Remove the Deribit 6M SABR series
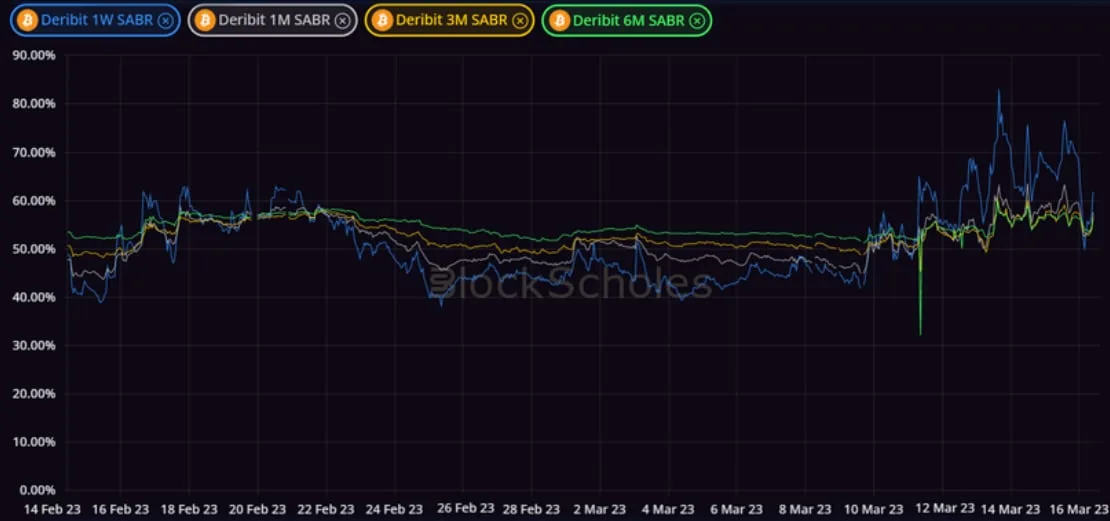Screen dimensions: 1110x521 pyautogui.click(x=697, y=21)
